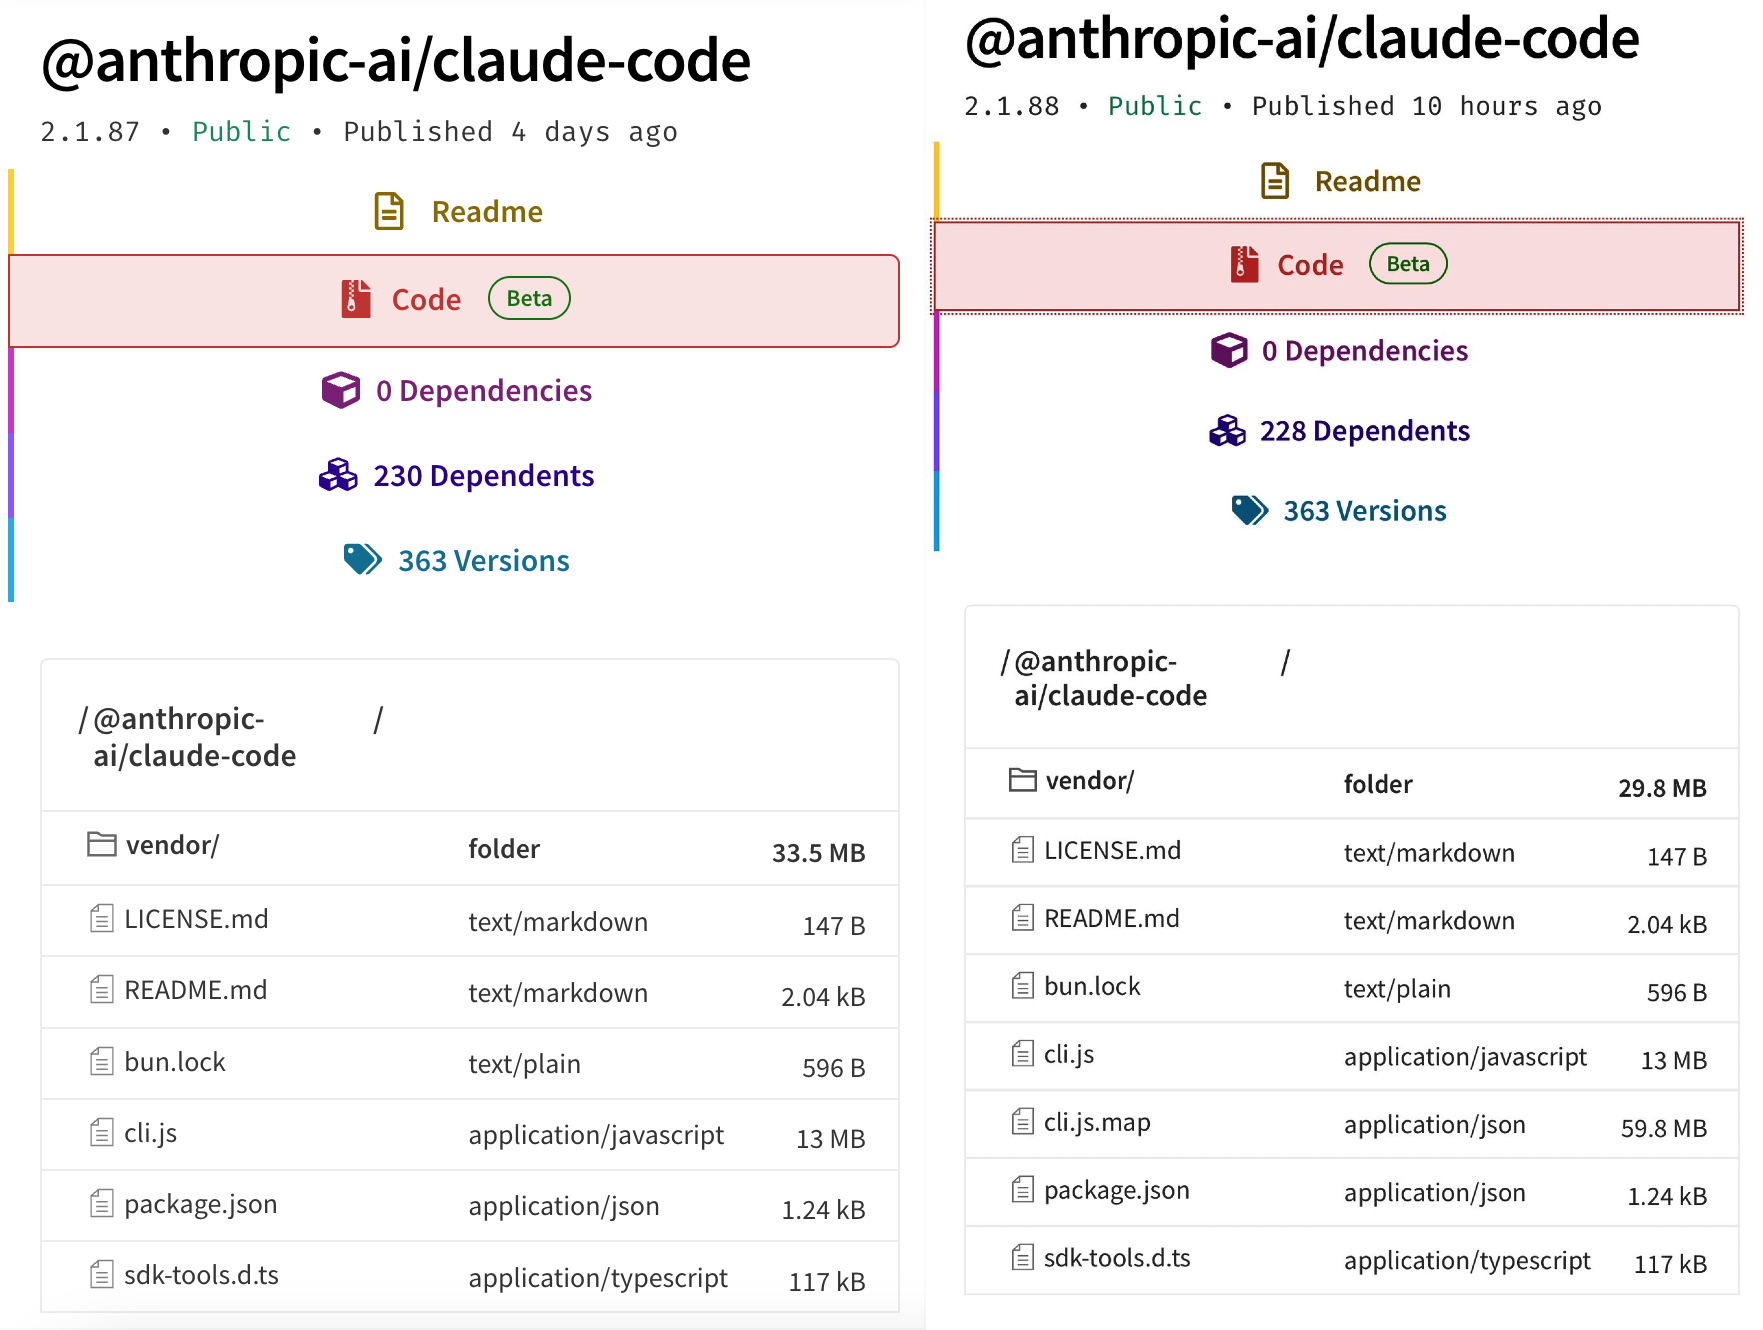Click the Dependents cubes icon next to 228 Dependents

click(x=1227, y=431)
